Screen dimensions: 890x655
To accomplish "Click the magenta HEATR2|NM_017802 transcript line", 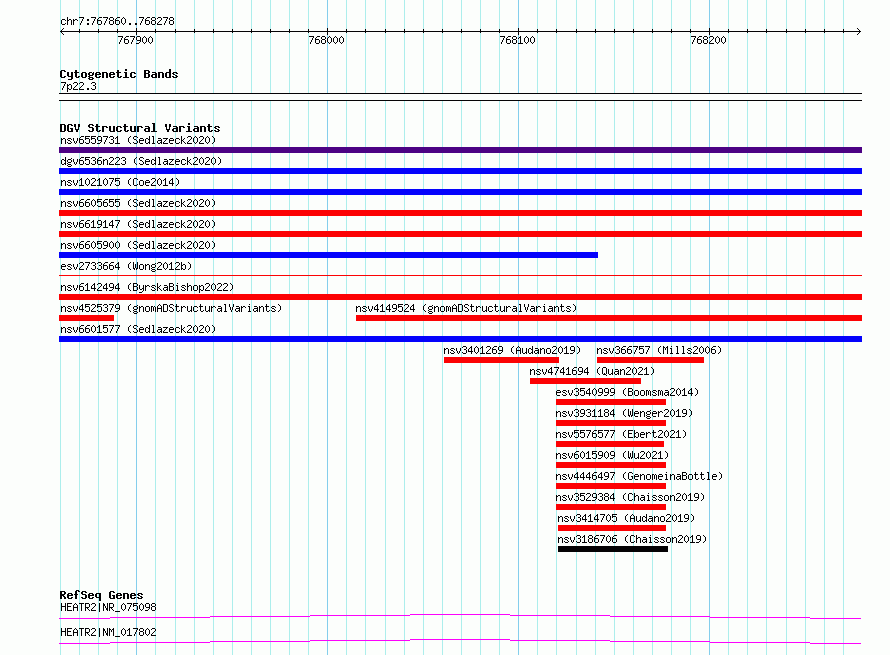I will tap(460, 641).
